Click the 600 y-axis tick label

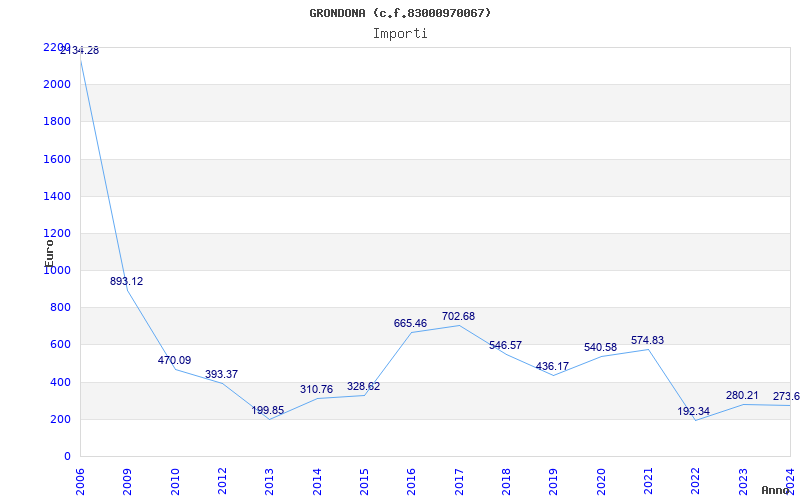(x=60, y=345)
